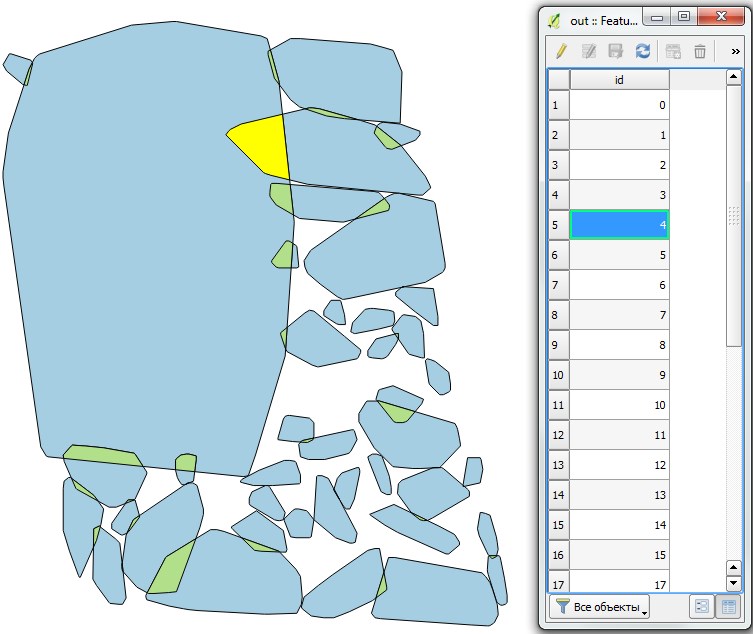The image size is (753, 634).
Task: Select row header 6
Action: click(559, 255)
